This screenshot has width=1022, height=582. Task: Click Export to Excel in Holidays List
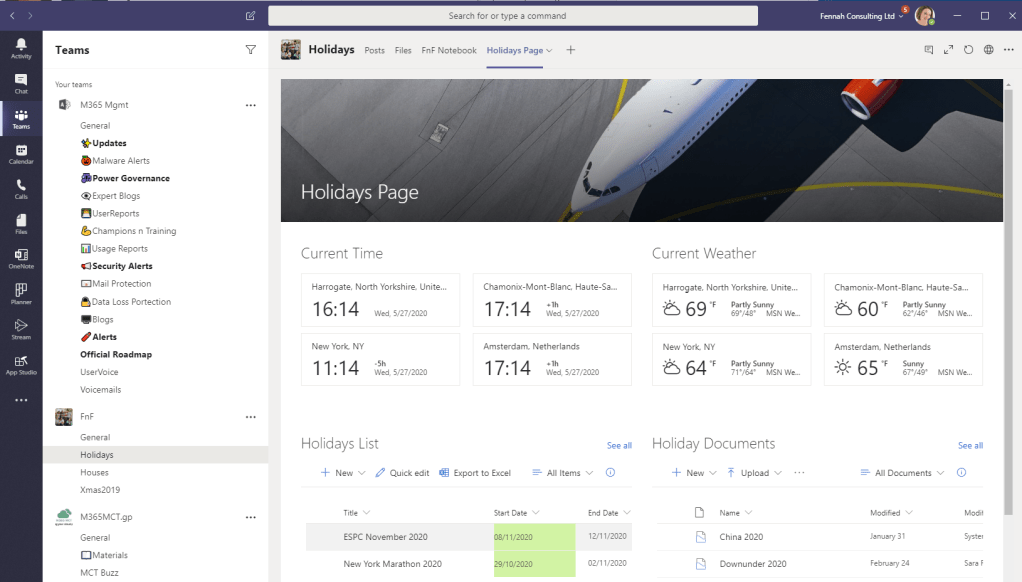474,473
